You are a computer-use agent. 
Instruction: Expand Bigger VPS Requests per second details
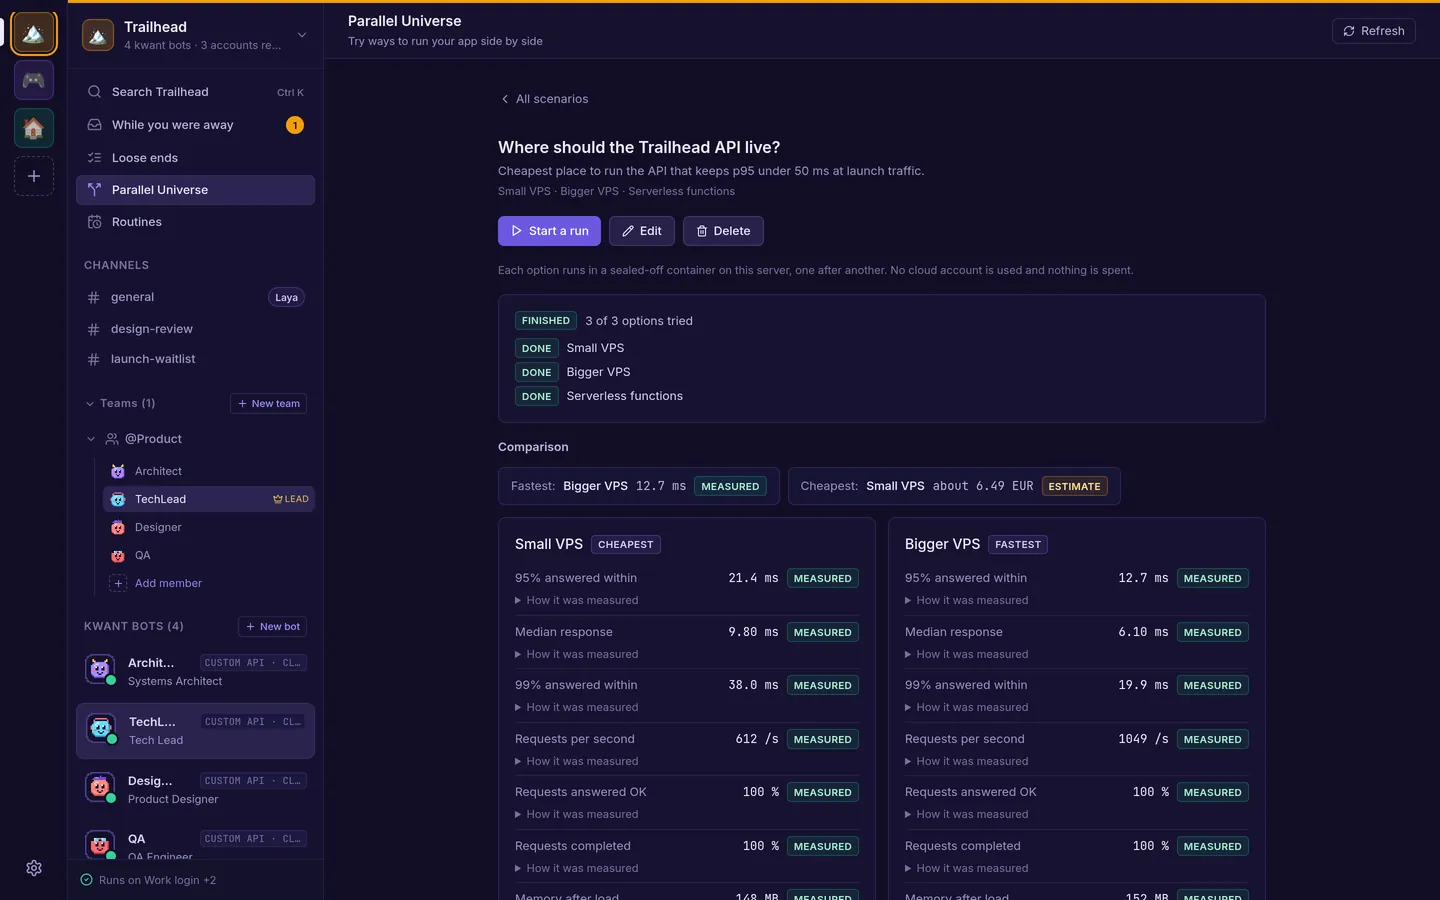(967, 762)
